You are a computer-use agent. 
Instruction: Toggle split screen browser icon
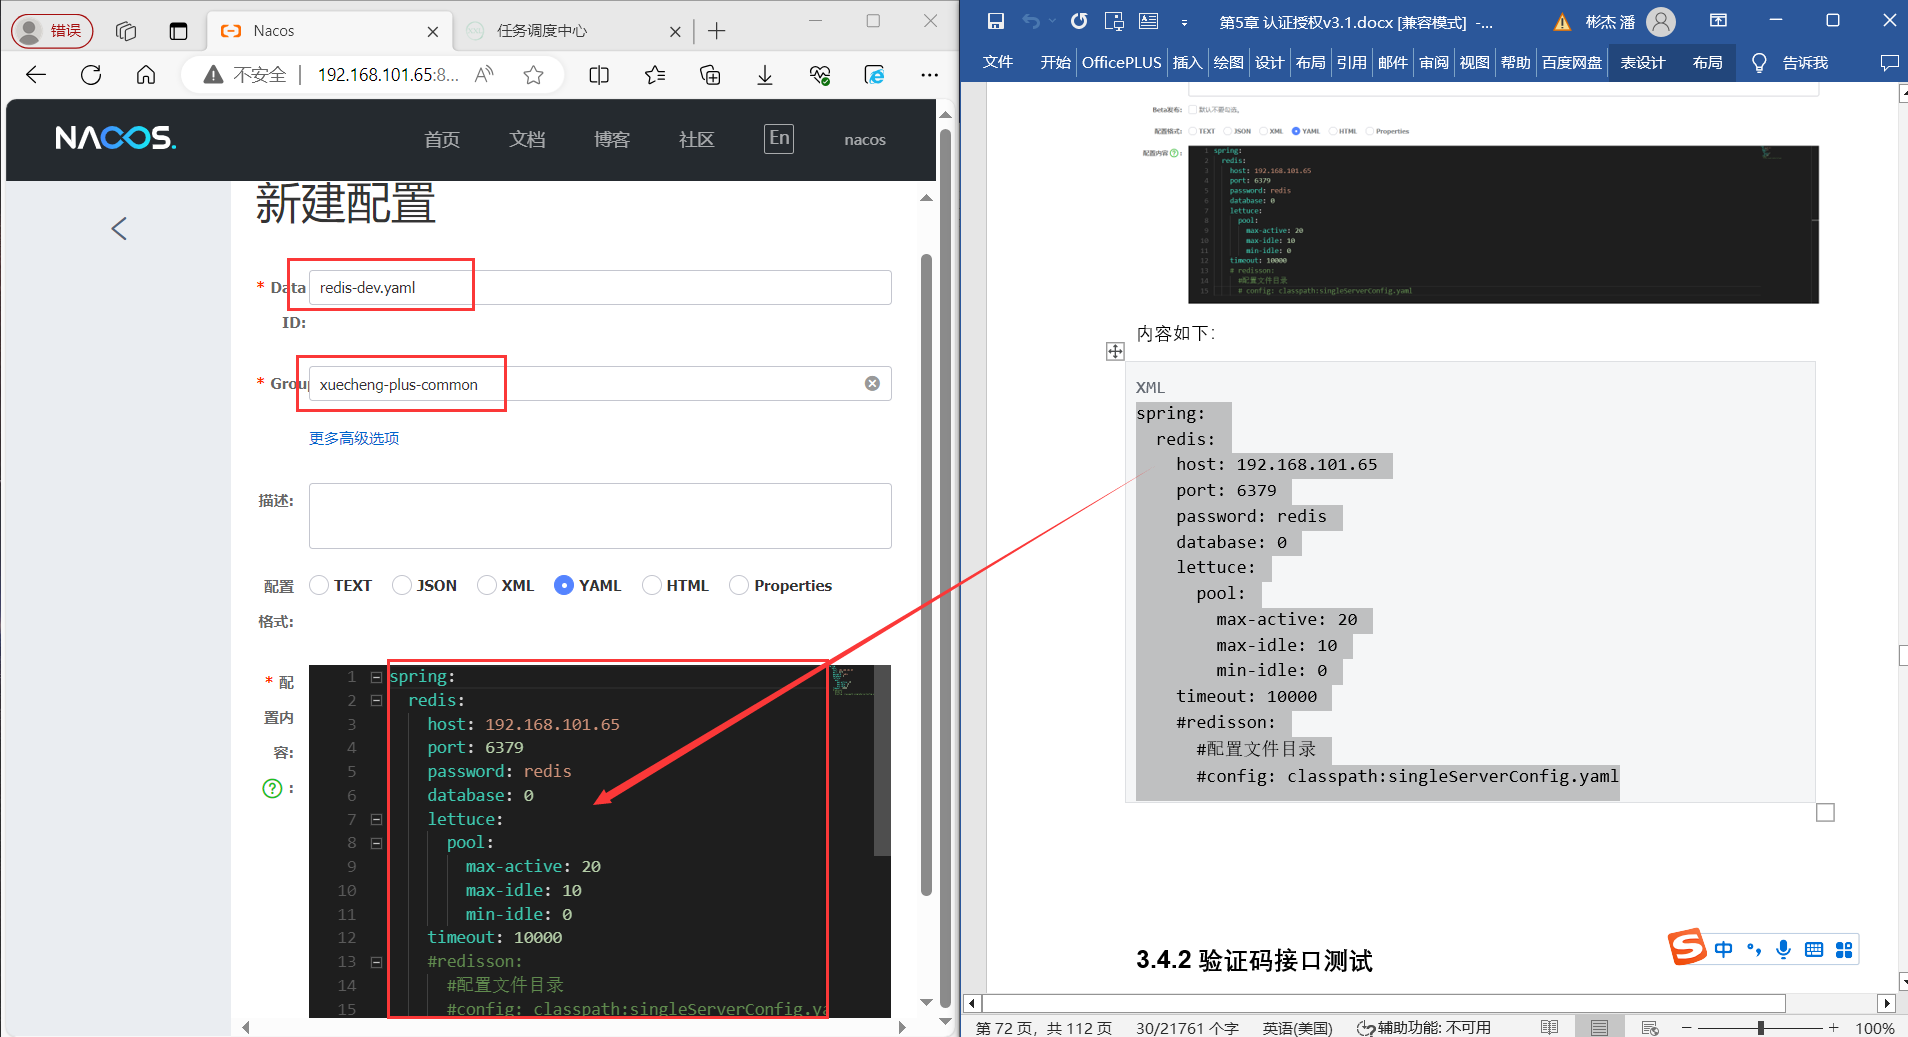pos(599,75)
